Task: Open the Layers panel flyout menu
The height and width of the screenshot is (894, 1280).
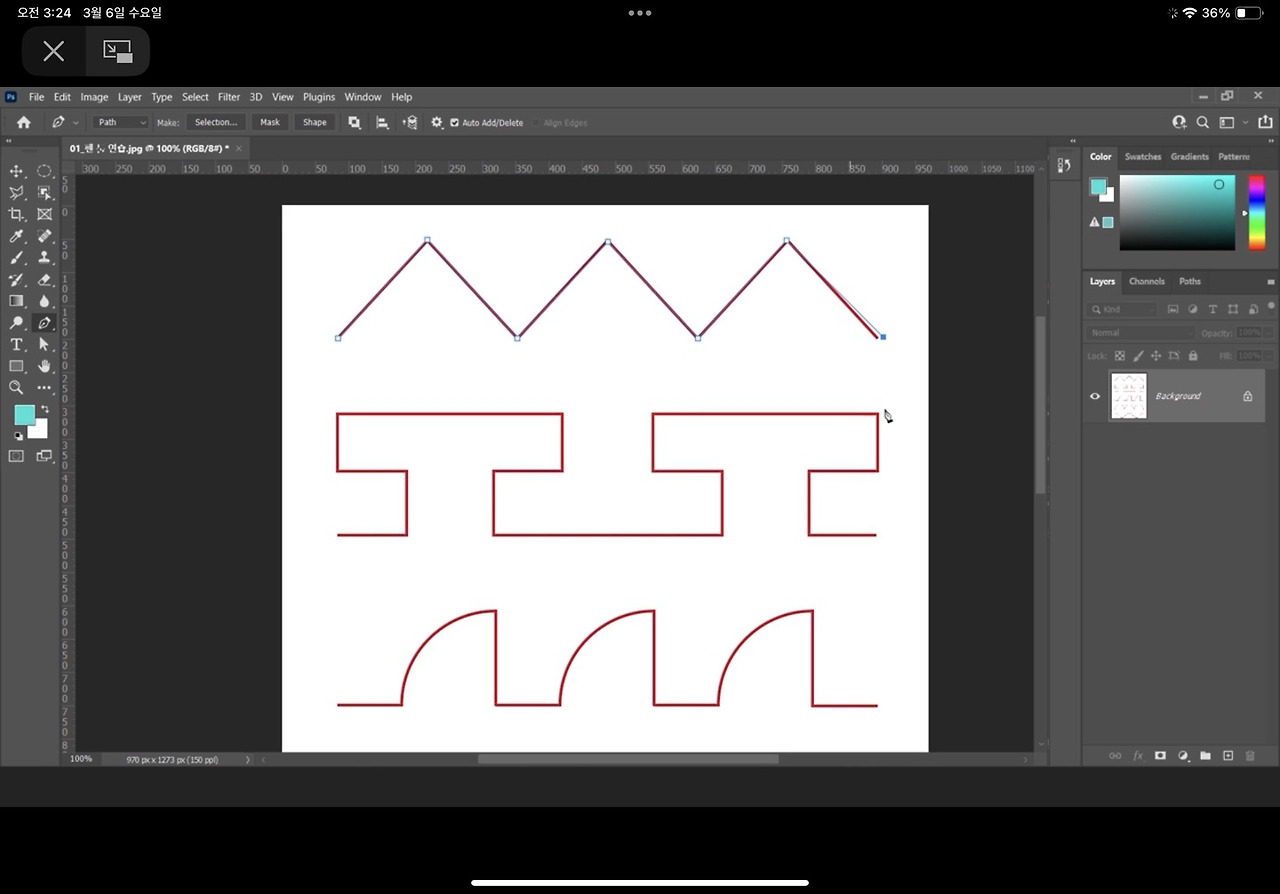Action: tap(1271, 282)
